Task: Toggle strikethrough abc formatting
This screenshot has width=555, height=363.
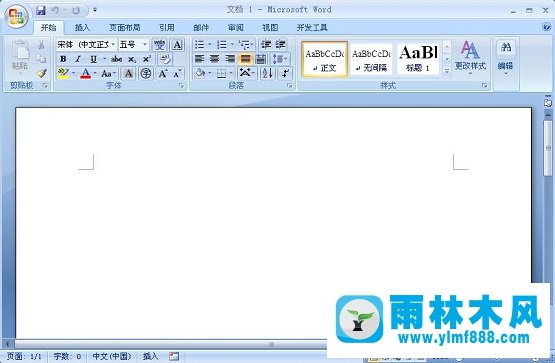Action: point(116,59)
